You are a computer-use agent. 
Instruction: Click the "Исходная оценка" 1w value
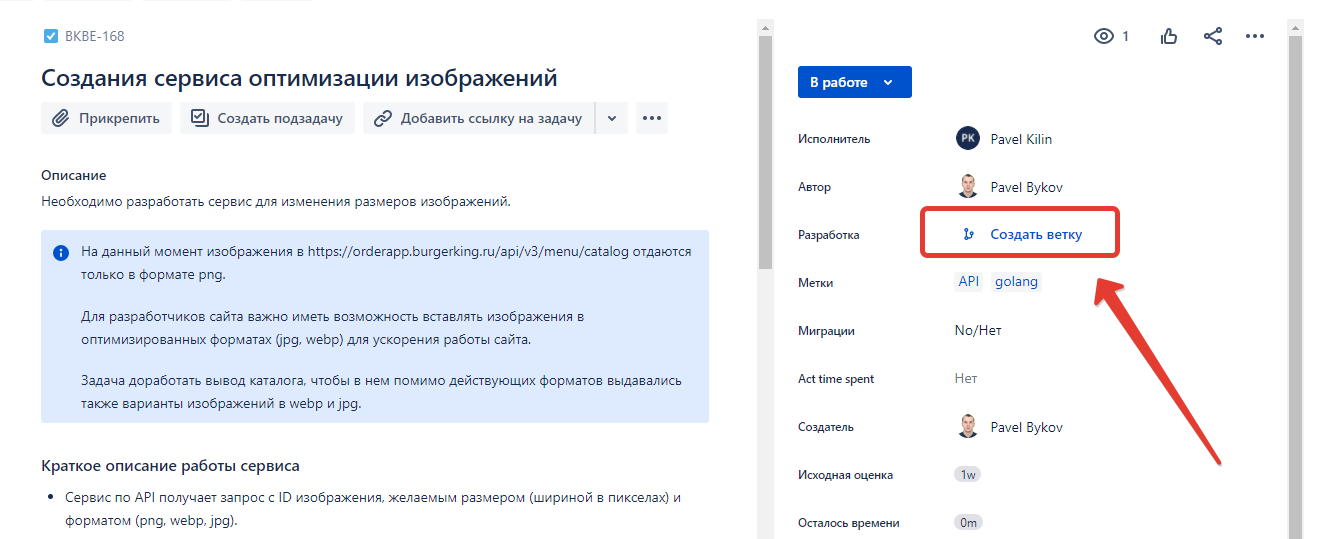pos(967,475)
